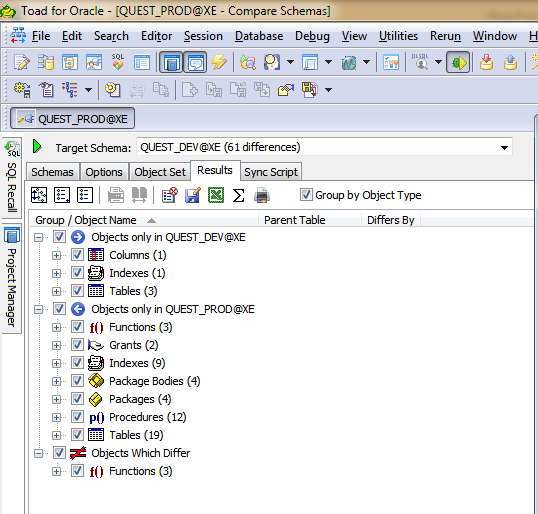Screen dimensions: 538x514
Task: Open the Target Schema dropdown
Action: pos(504,148)
